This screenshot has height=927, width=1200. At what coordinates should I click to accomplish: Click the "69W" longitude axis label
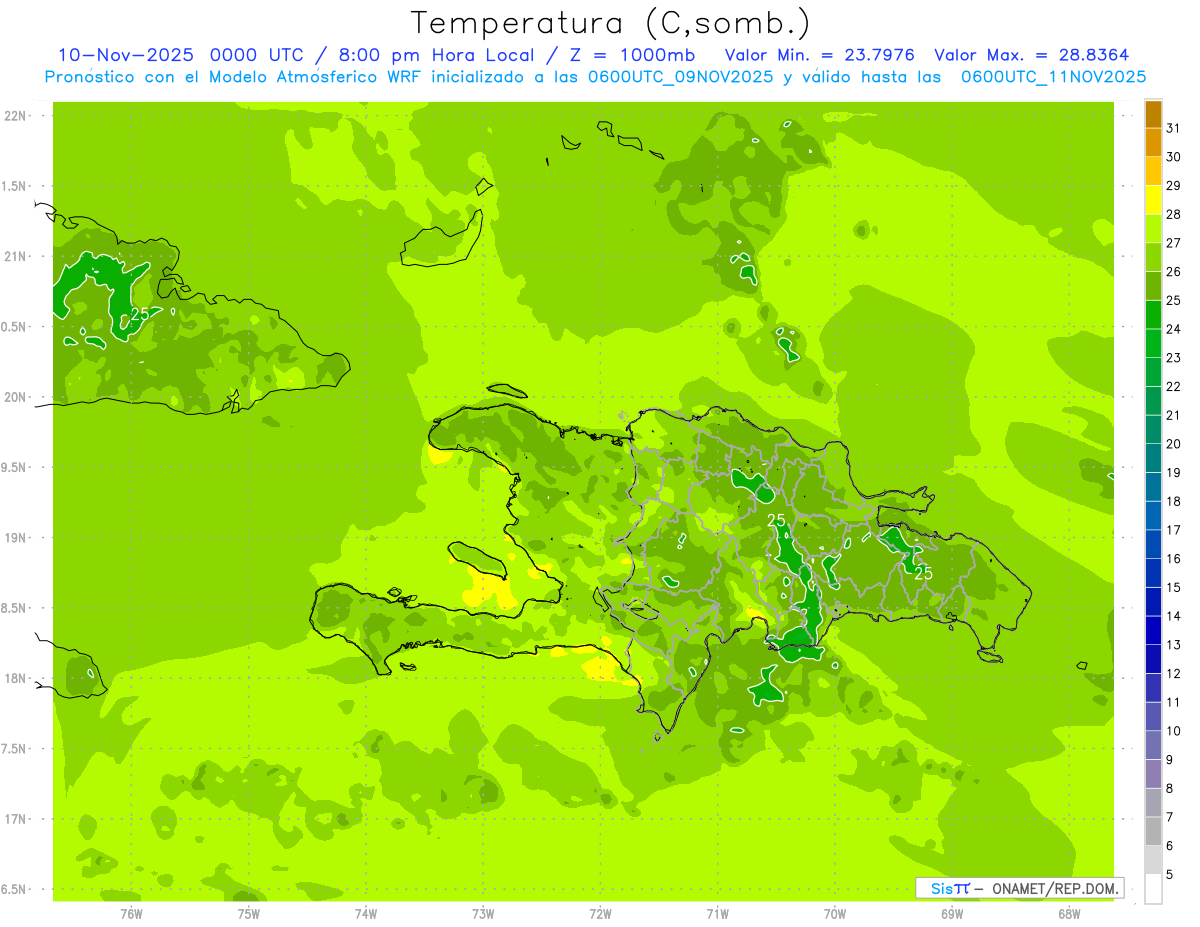(x=952, y=914)
